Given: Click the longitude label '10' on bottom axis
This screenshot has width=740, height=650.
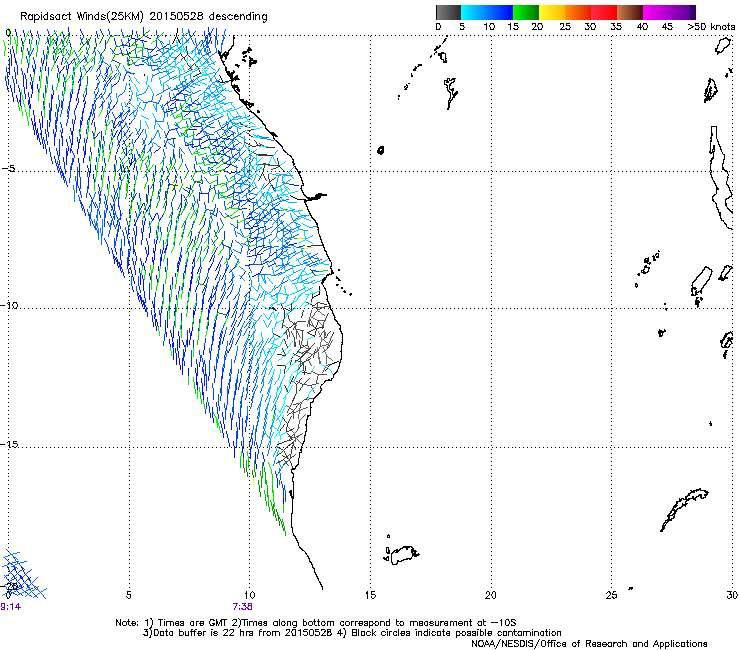Looking at the screenshot, I should (249, 595).
